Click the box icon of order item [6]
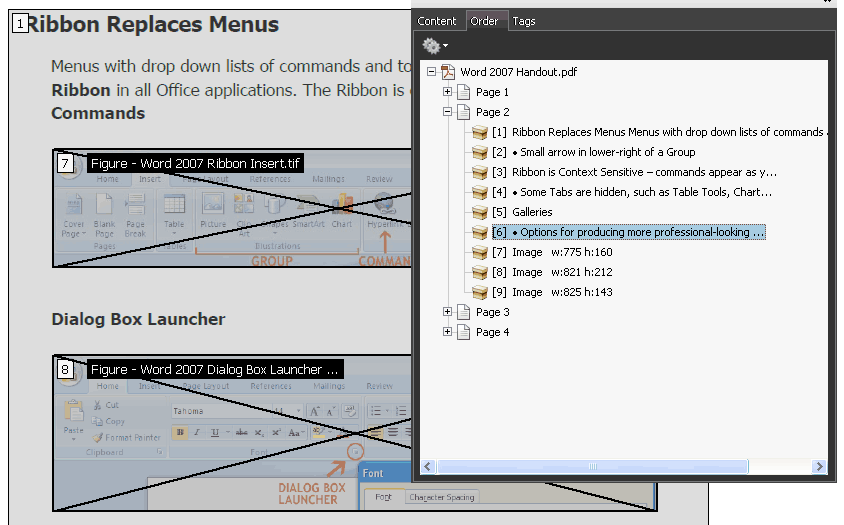Image resolution: width=844 pixels, height=525 pixels. (x=480, y=232)
